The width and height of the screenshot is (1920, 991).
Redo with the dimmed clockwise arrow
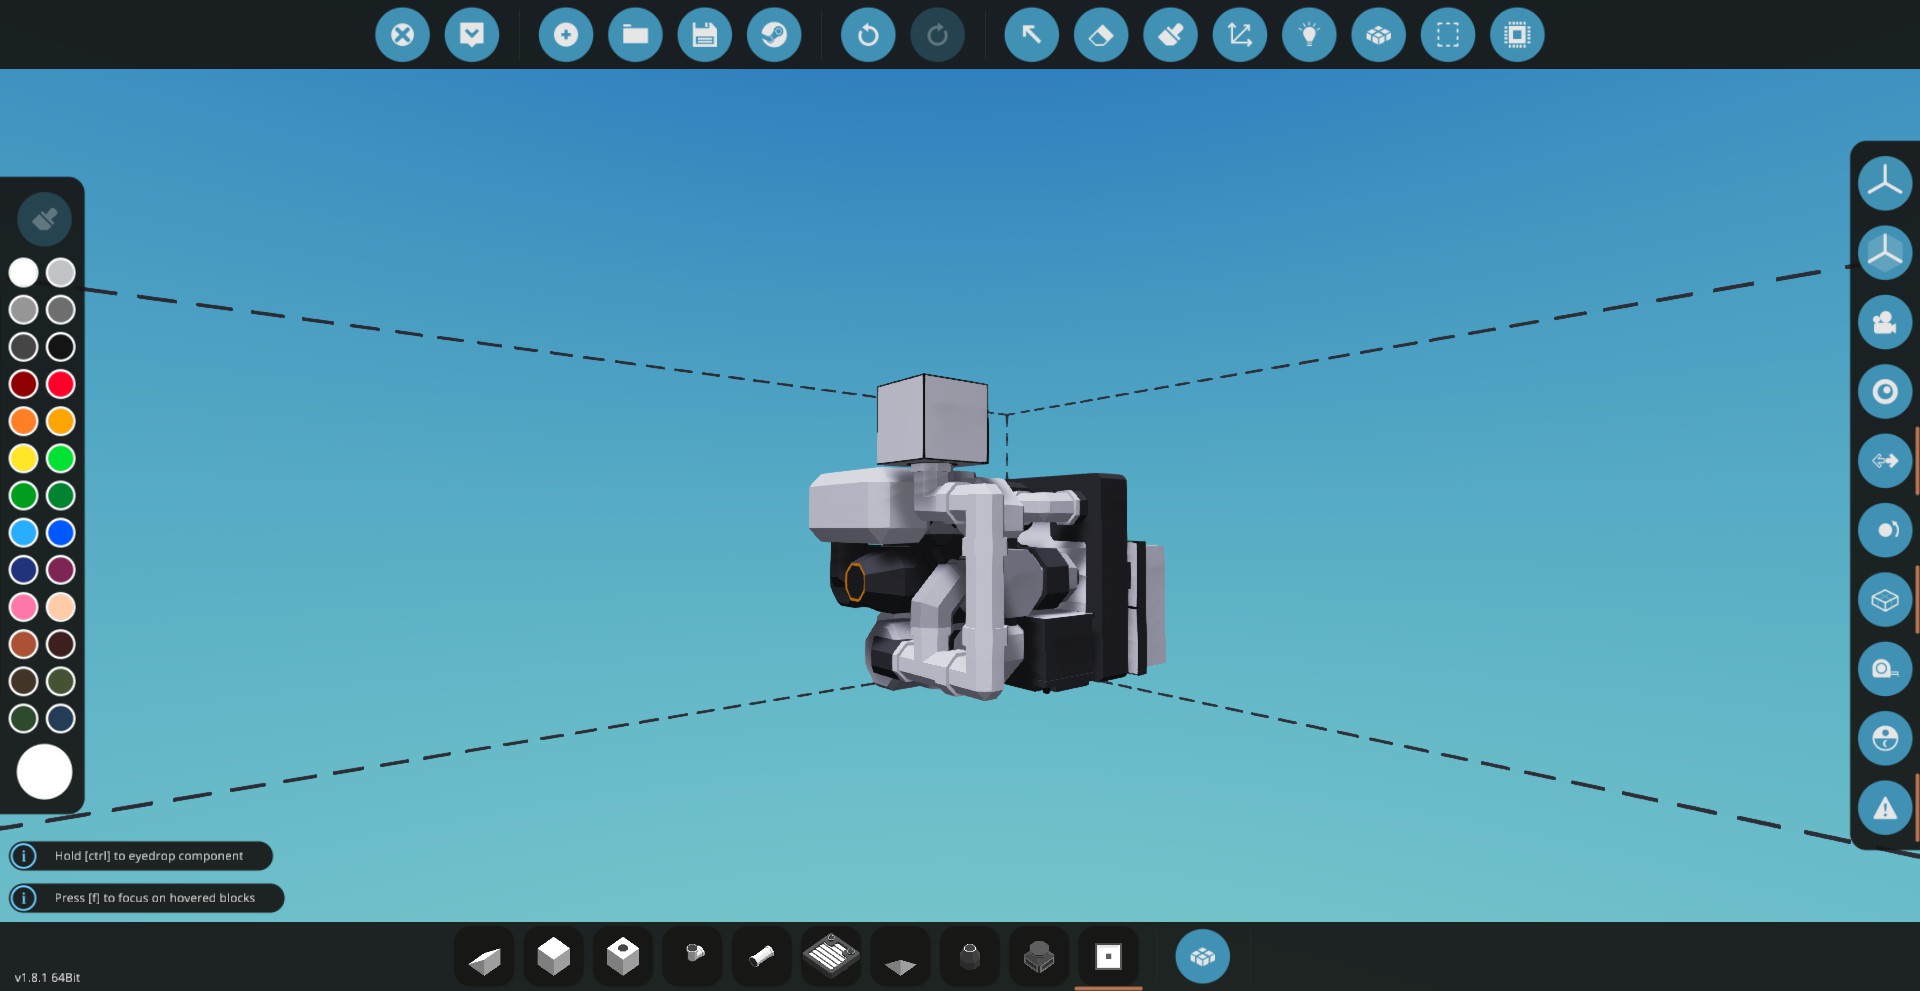937,35
